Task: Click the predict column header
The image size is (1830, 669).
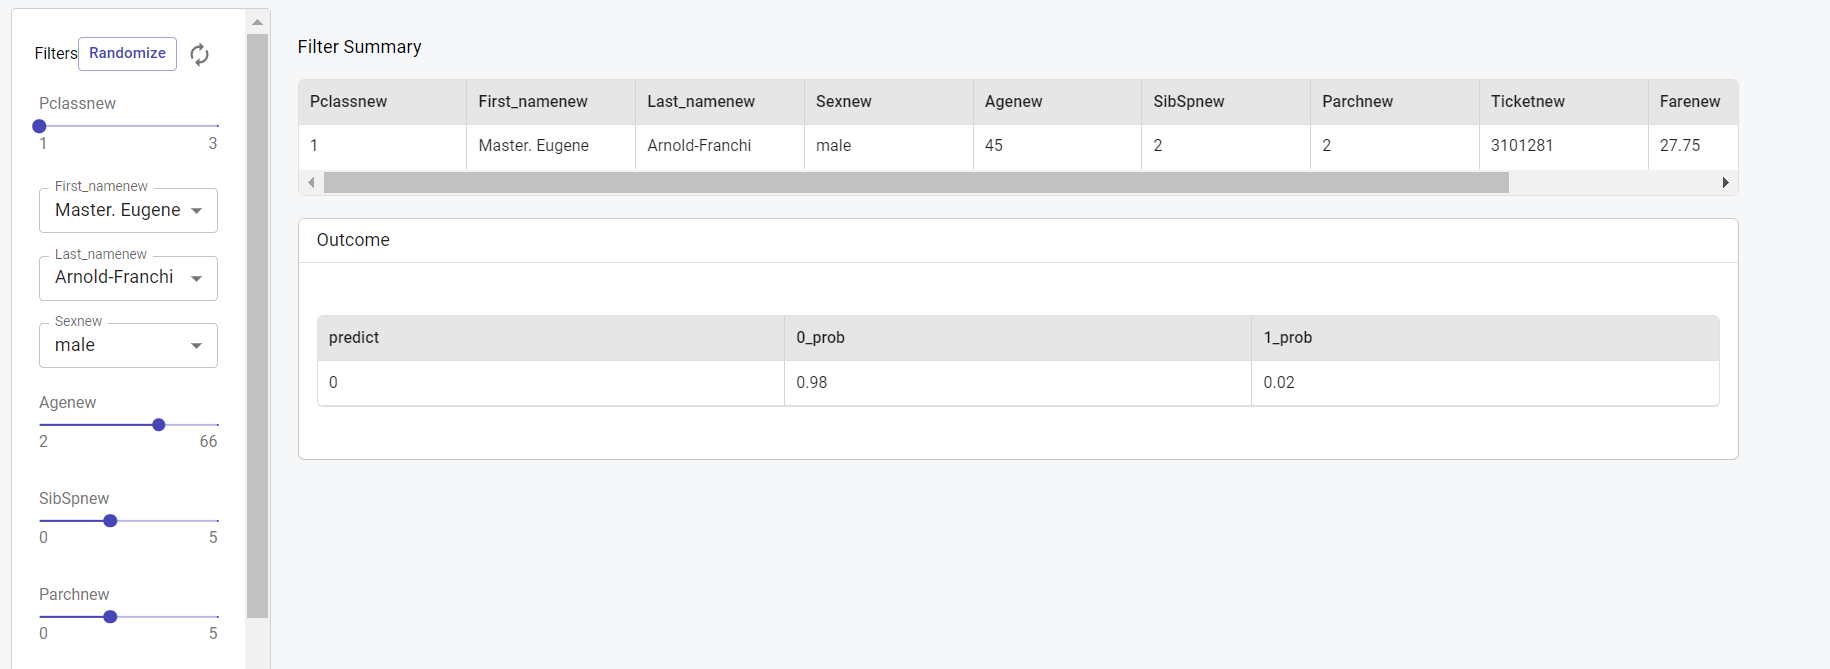Action: (x=354, y=338)
